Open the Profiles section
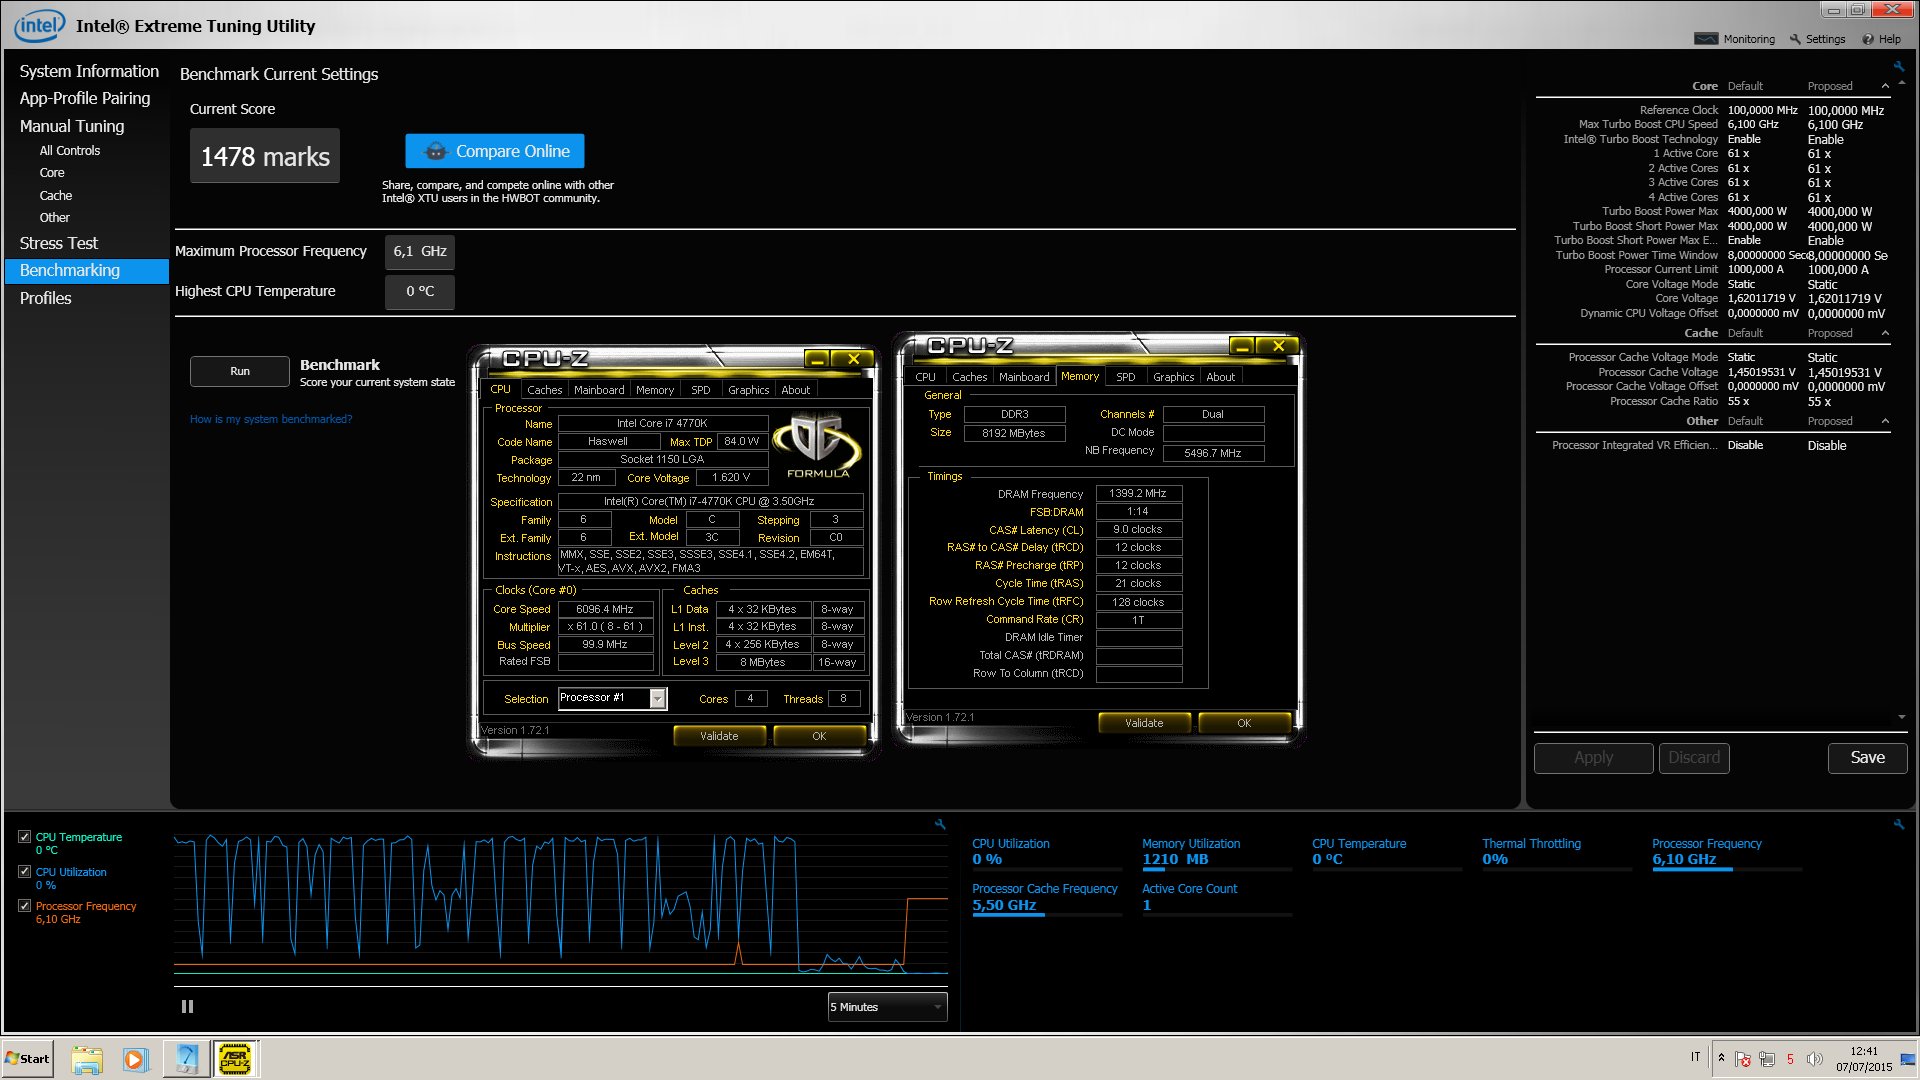1920x1080 pixels. 45,298
